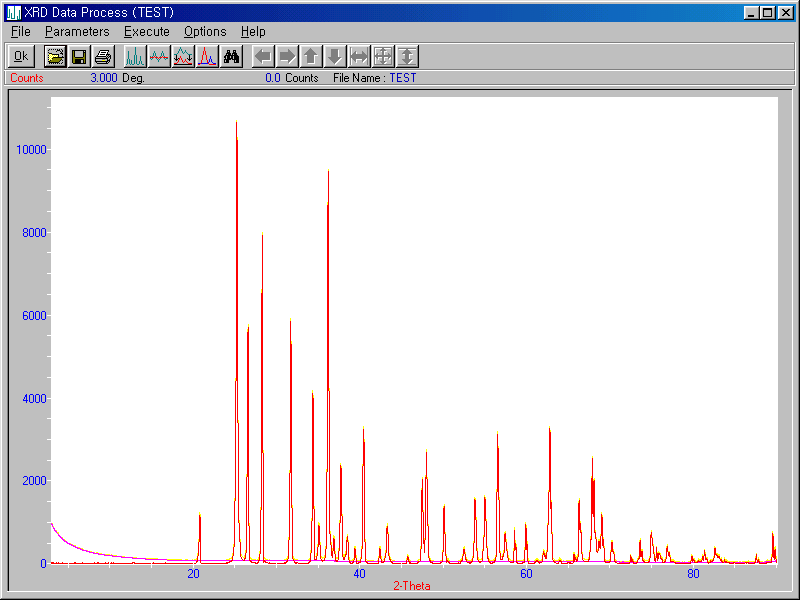The width and height of the screenshot is (800, 600).
Task: Click the red Counts label in status bar
Action: (x=27, y=78)
